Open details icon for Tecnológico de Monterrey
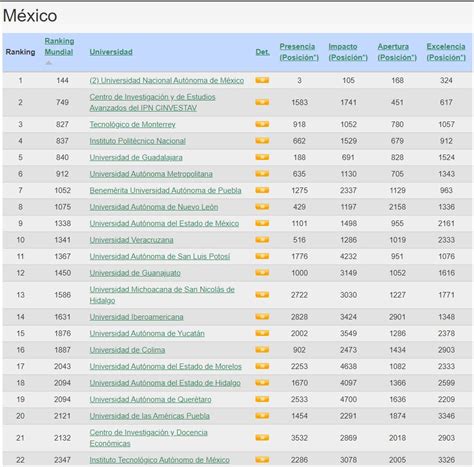This screenshot has height=467, width=474. pos(262,124)
